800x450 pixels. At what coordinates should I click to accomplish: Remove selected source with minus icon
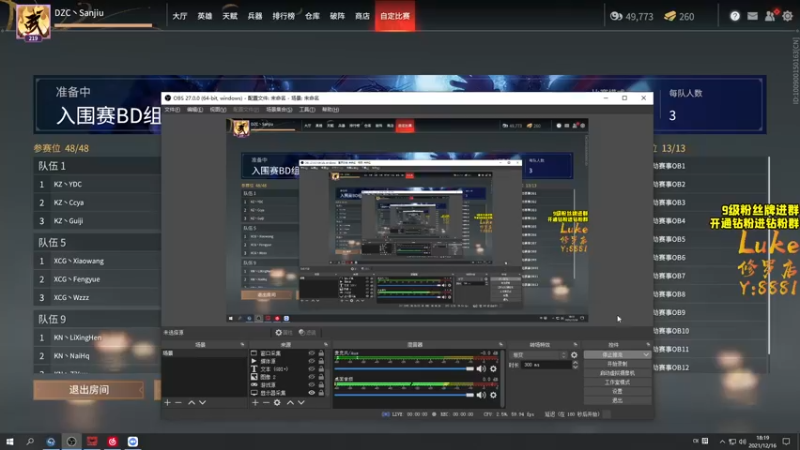[x=266, y=403]
